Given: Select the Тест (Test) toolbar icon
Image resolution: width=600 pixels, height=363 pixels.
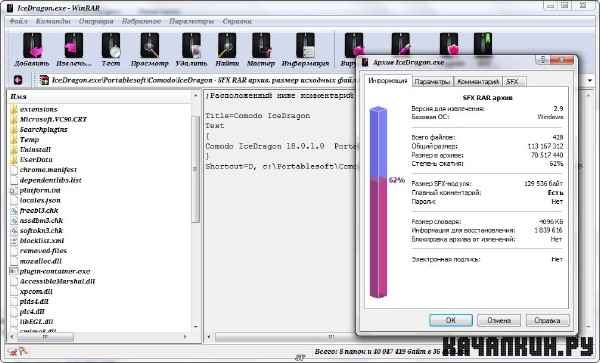Looking at the screenshot, I should [x=111, y=50].
